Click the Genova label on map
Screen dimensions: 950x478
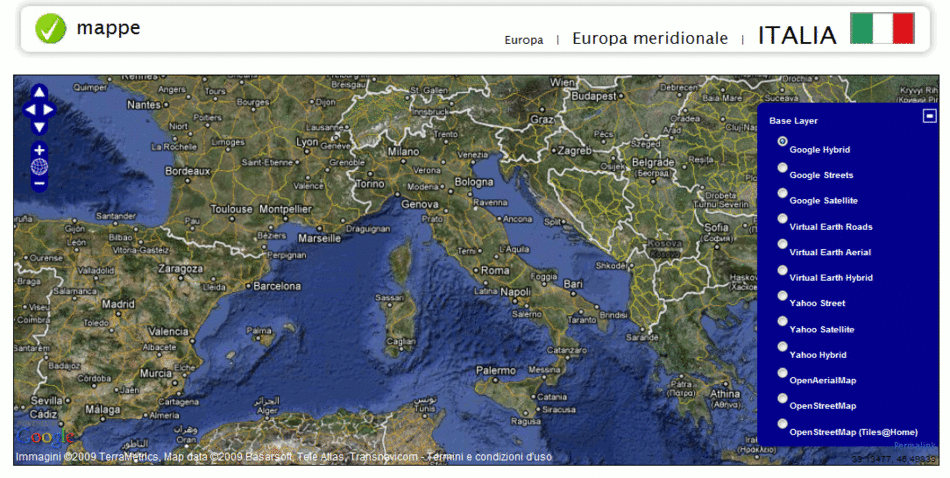pyautogui.click(x=420, y=205)
